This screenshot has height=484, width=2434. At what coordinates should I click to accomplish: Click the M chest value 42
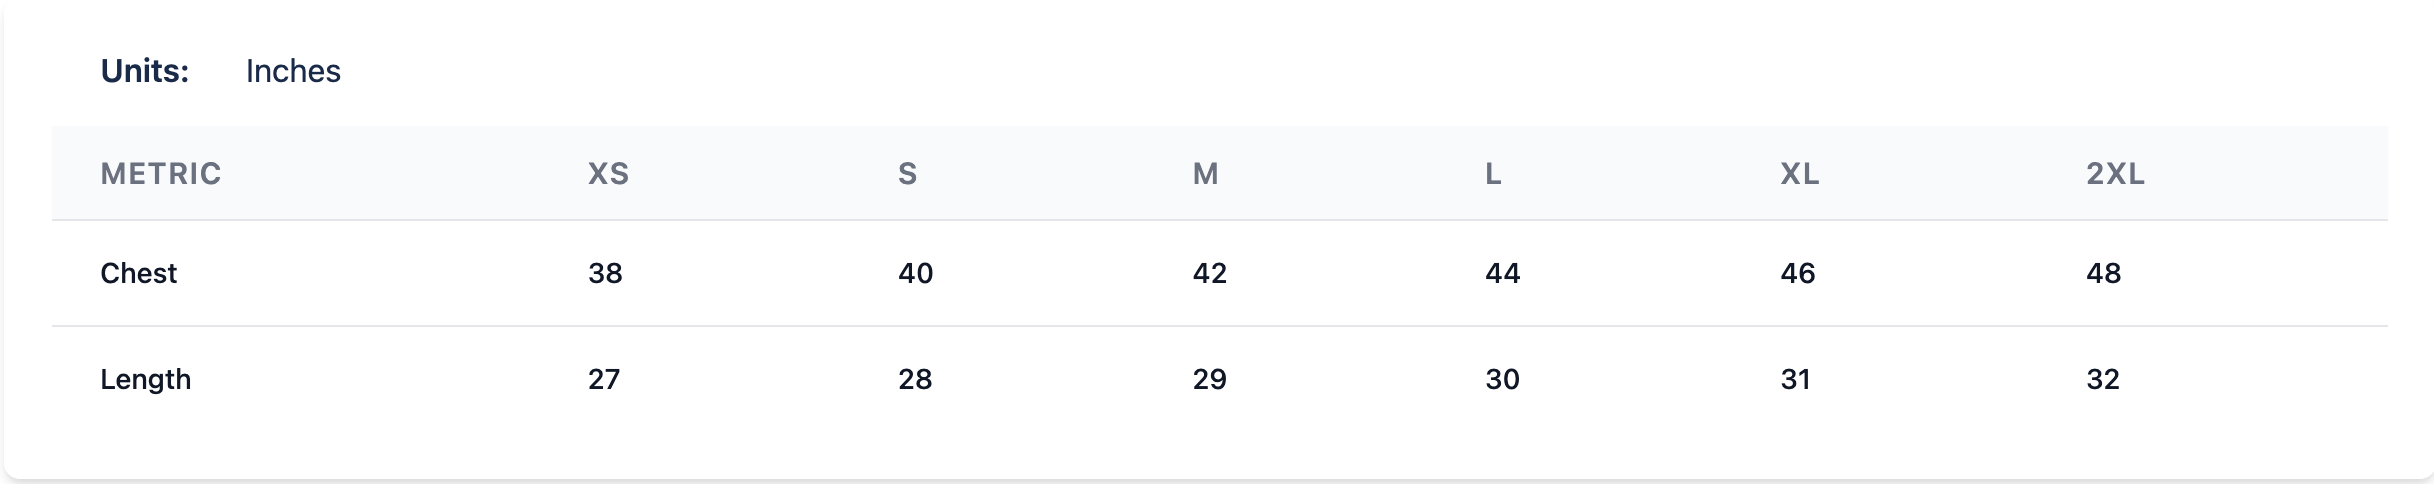pyautogui.click(x=1209, y=273)
